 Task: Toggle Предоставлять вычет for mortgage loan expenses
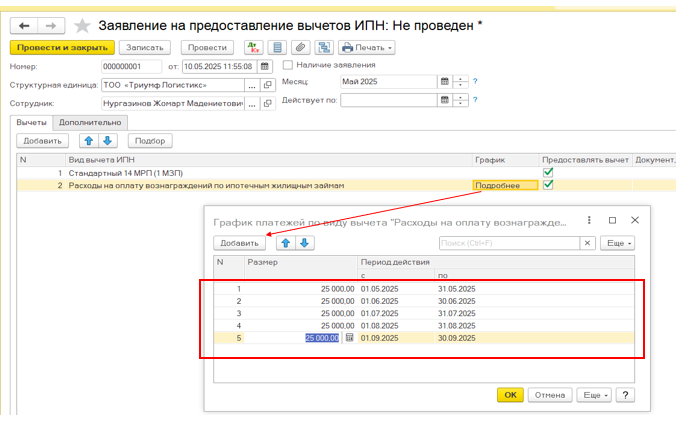pos(547,185)
